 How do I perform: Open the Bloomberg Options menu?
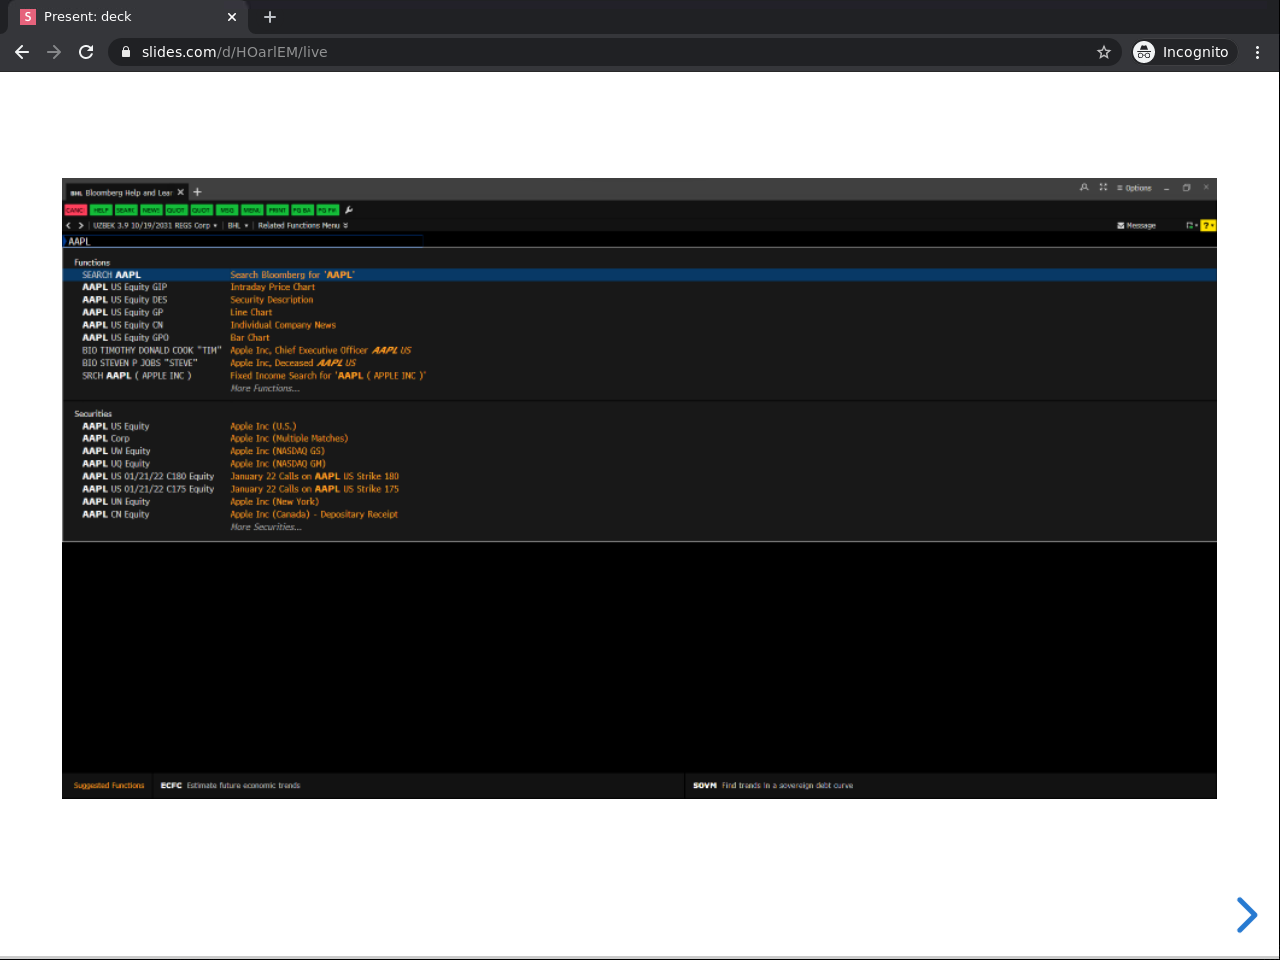click(1134, 188)
